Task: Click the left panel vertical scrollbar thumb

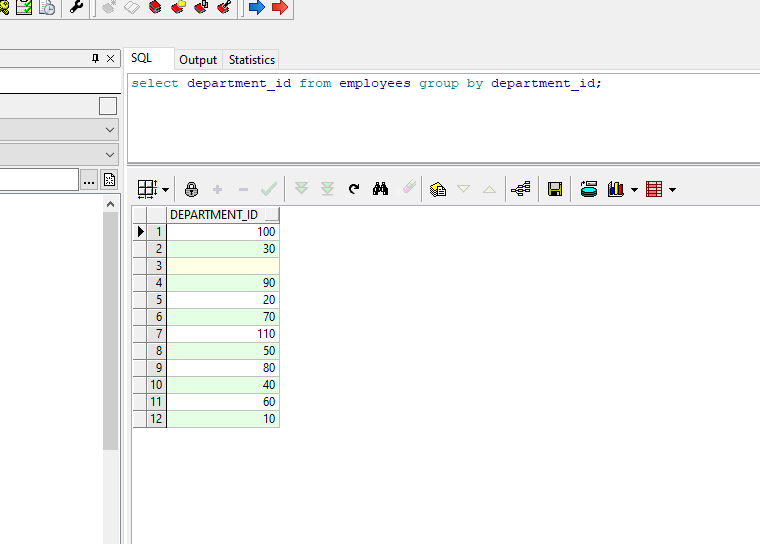Action: [x=111, y=331]
